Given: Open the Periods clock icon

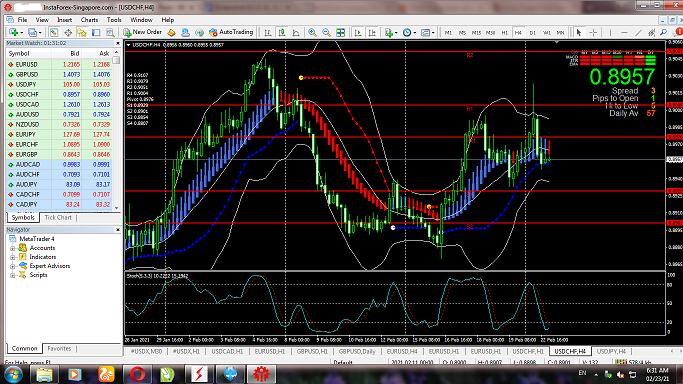Looking at the screenshot, I should pyautogui.click(x=407, y=32).
